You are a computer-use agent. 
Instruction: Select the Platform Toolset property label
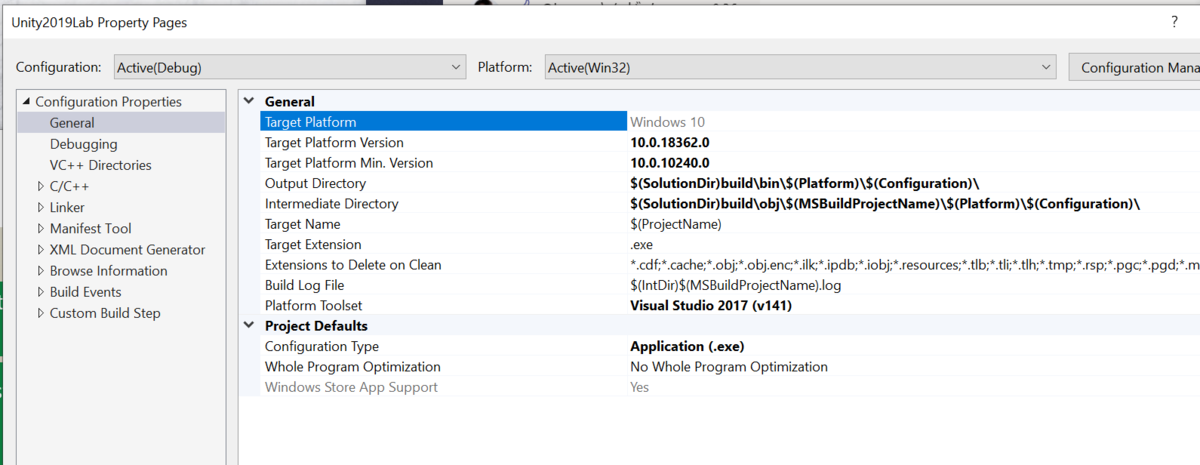coord(313,305)
